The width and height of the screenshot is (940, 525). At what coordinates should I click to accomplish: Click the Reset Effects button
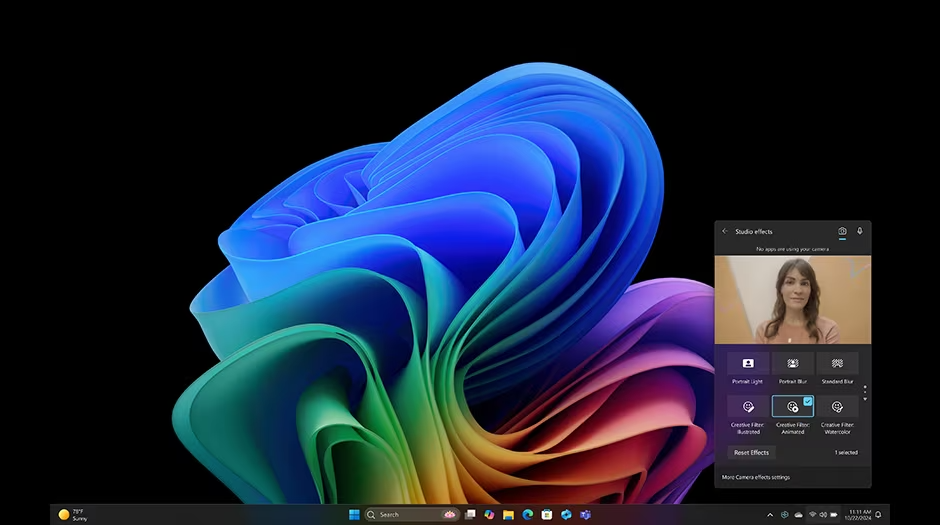click(751, 453)
